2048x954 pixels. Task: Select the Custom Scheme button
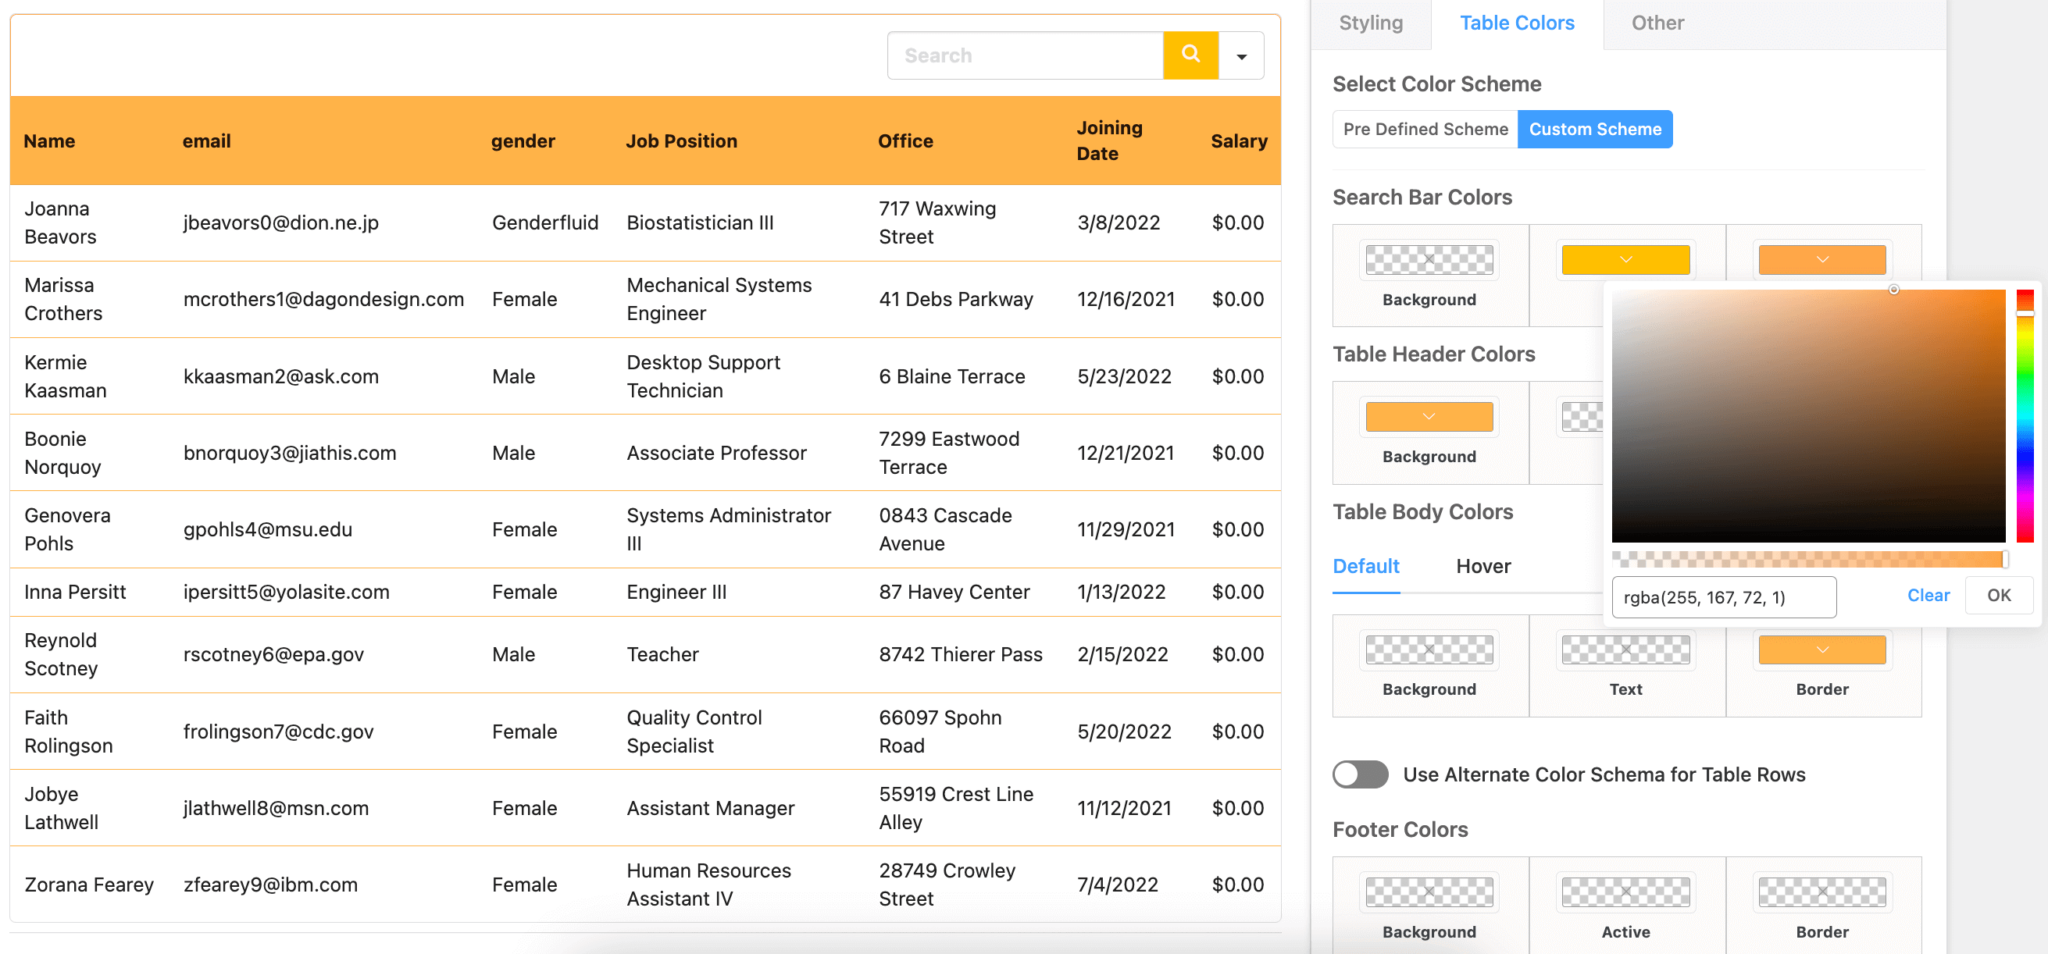(1594, 129)
